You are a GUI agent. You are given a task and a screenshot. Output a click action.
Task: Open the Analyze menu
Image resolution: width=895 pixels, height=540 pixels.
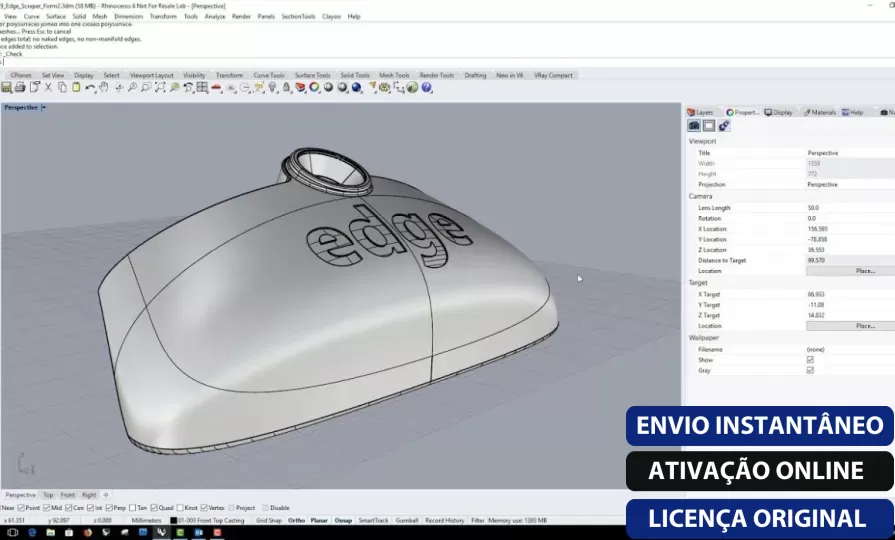point(215,17)
